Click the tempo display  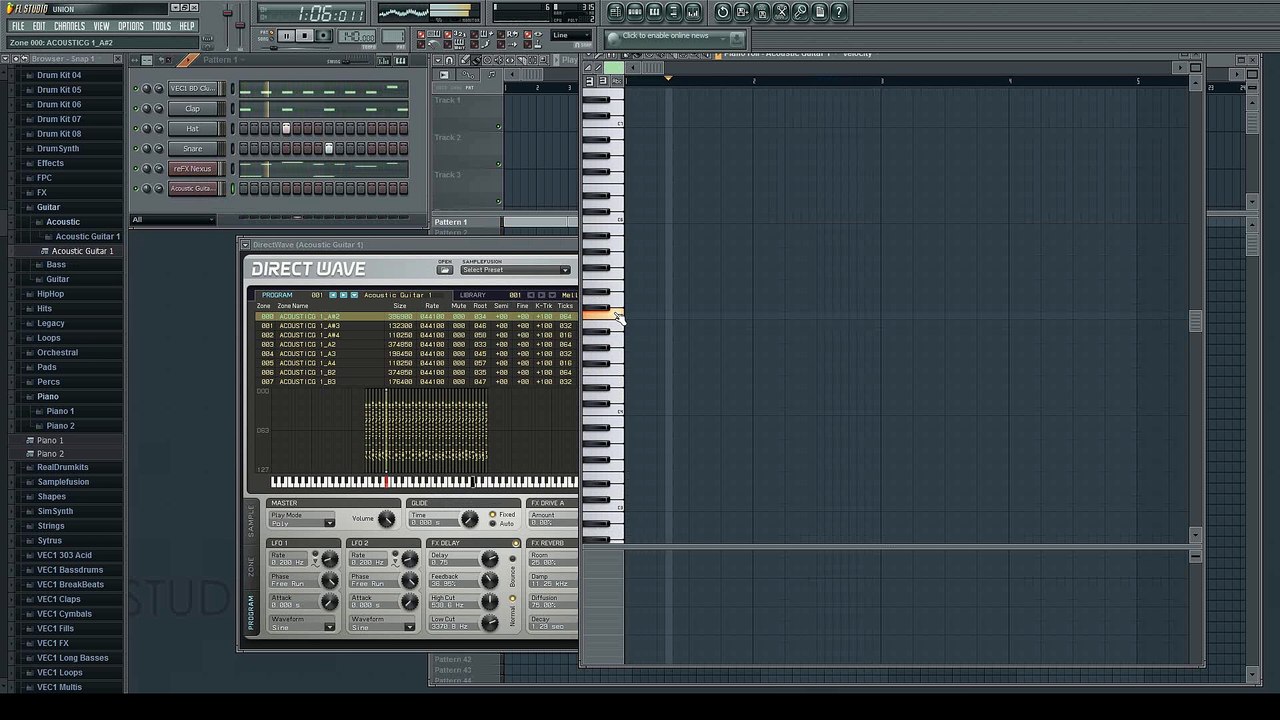coord(357,37)
